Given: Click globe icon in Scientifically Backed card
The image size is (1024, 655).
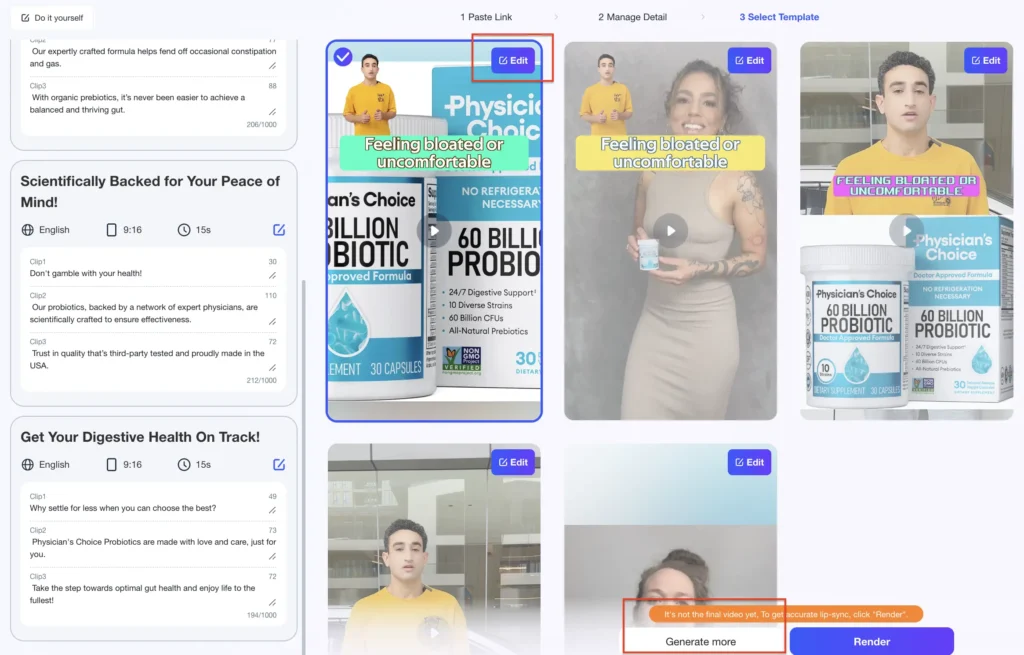Looking at the screenshot, I should tap(27, 230).
